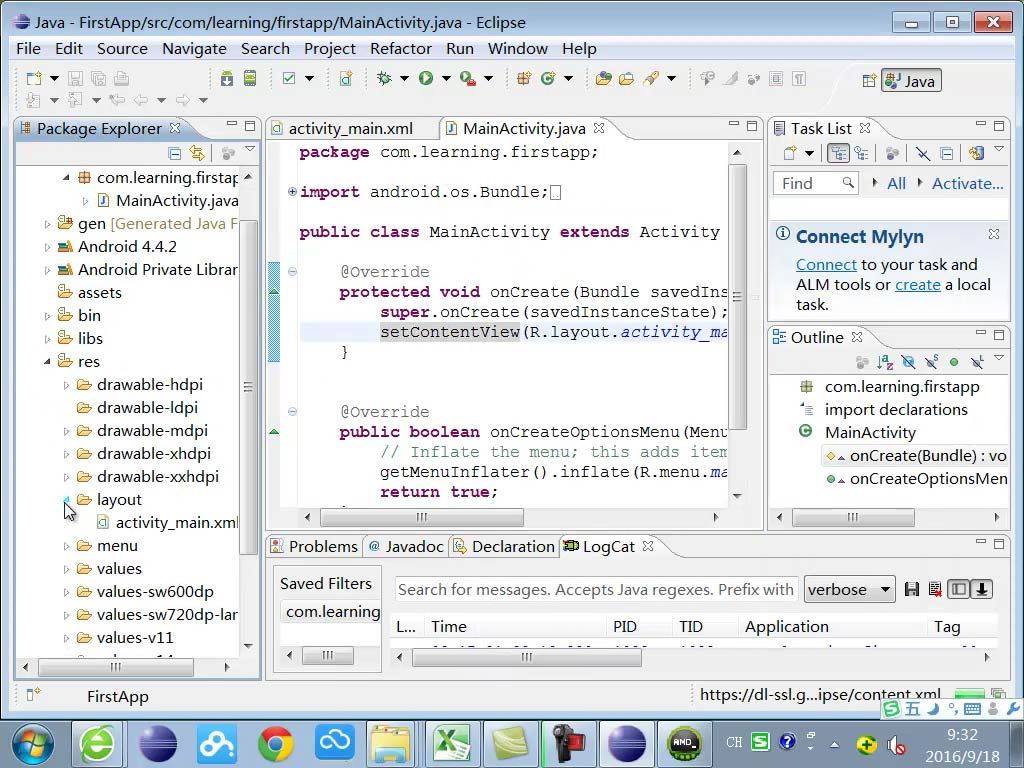Click the New Android XML file icon
This screenshot has width=1024, height=768.
(345, 79)
